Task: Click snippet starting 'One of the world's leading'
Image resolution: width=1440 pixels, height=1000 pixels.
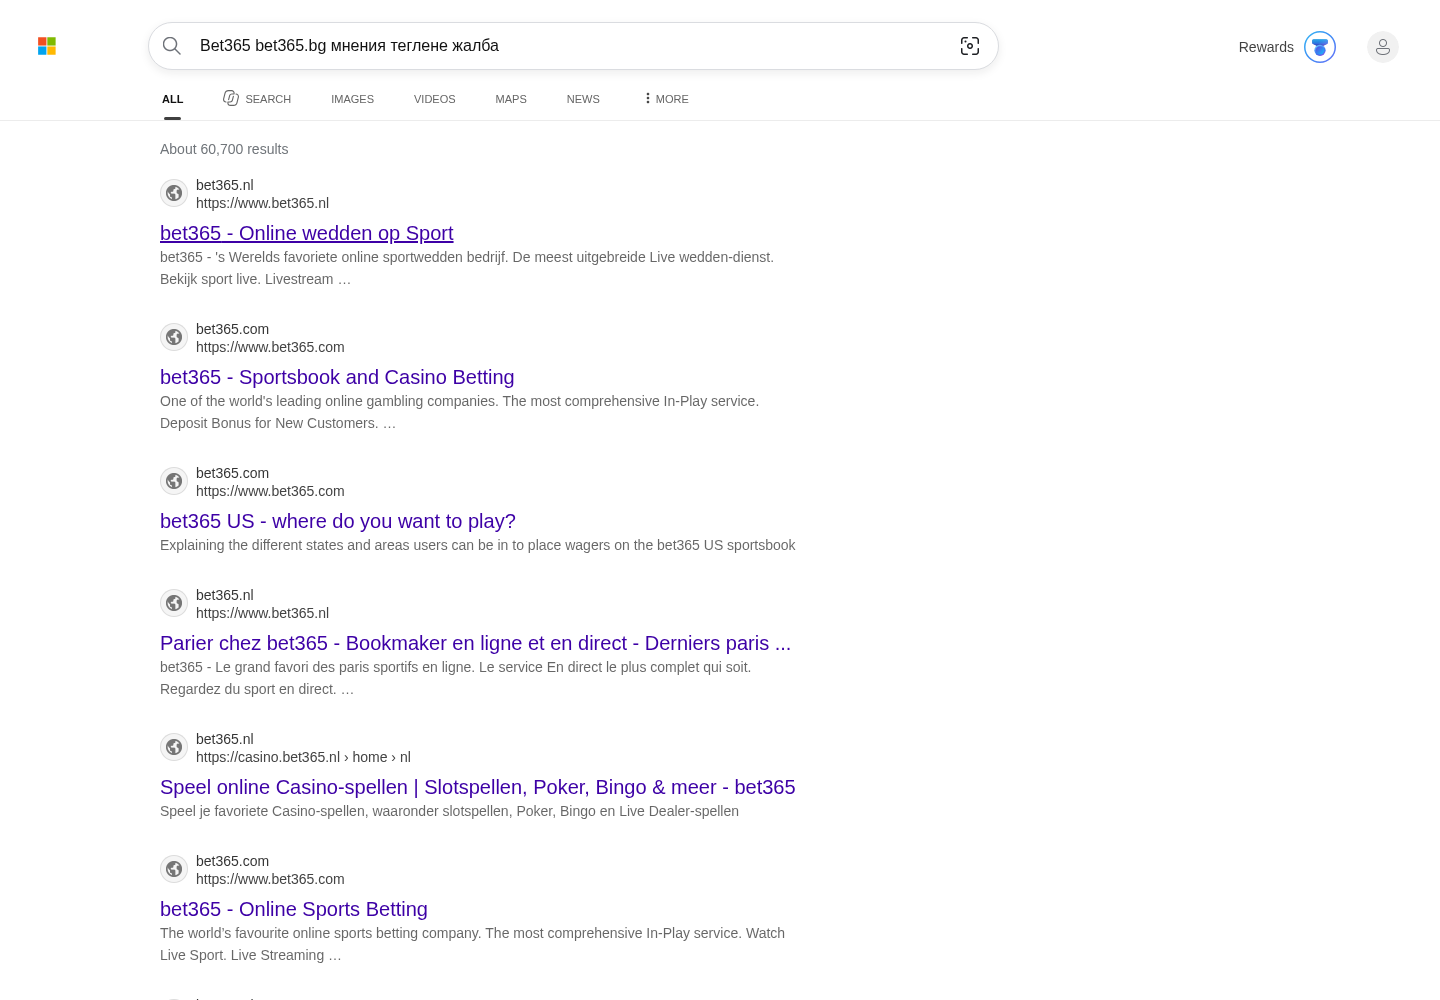Action: coord(460,412)
